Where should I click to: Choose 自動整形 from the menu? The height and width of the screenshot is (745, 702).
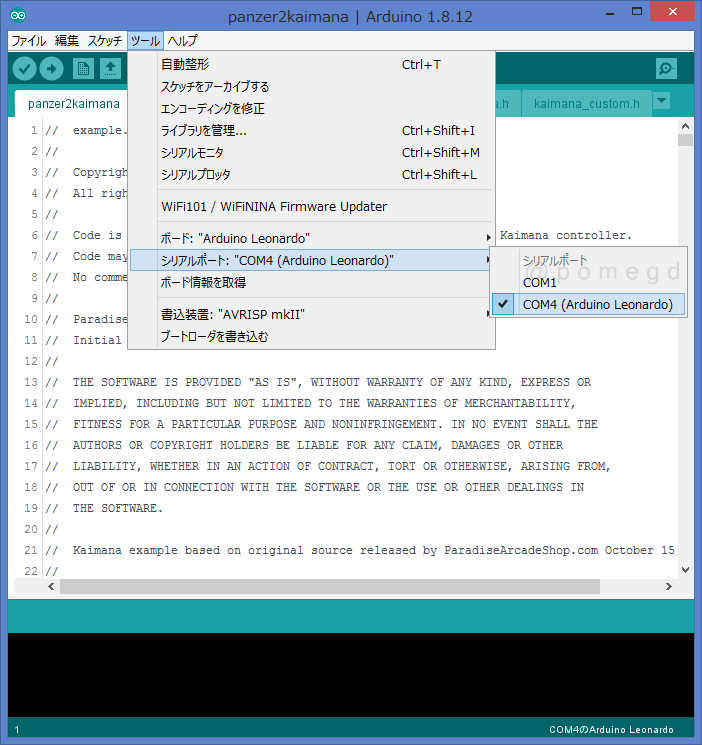tap(311, 64)
